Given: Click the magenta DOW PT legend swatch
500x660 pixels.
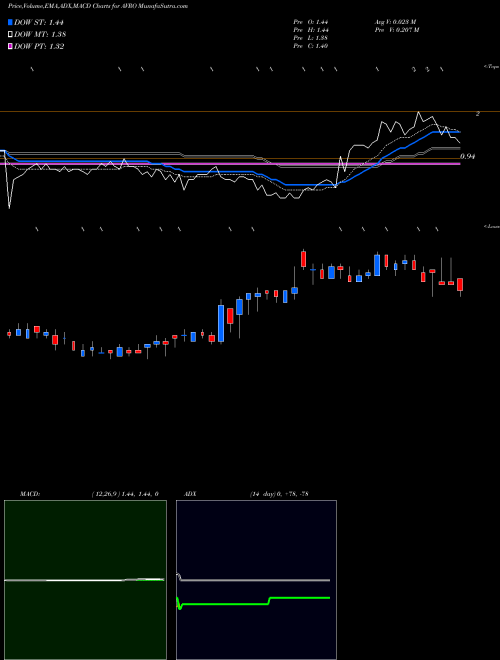Looking at the screenshot, I should (x=10, y=46).
